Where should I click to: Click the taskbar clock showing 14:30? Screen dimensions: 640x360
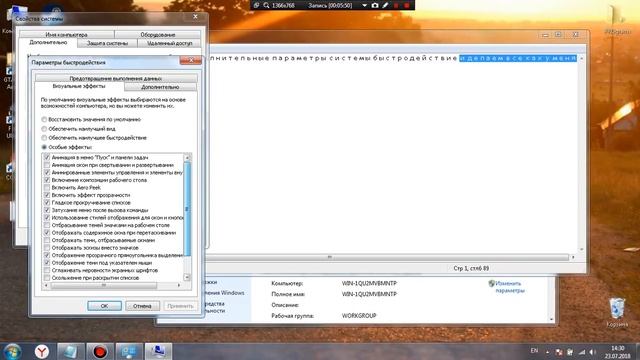click(617, 352)
